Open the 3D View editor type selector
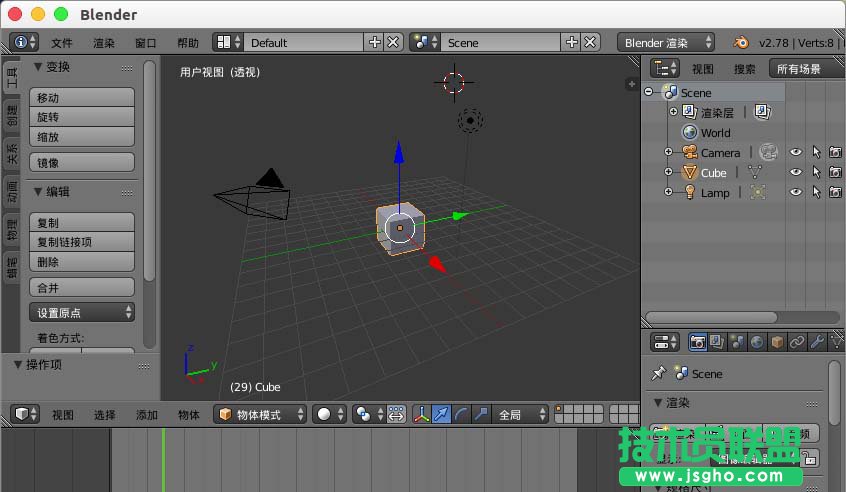Screen dimensions: 846x492 coord(25,414)
